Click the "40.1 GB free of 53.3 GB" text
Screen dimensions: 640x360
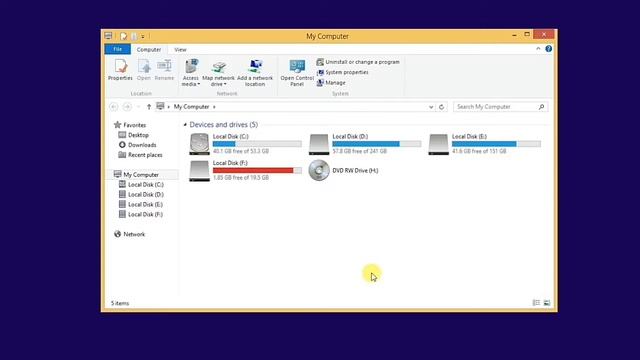[241, 151]
